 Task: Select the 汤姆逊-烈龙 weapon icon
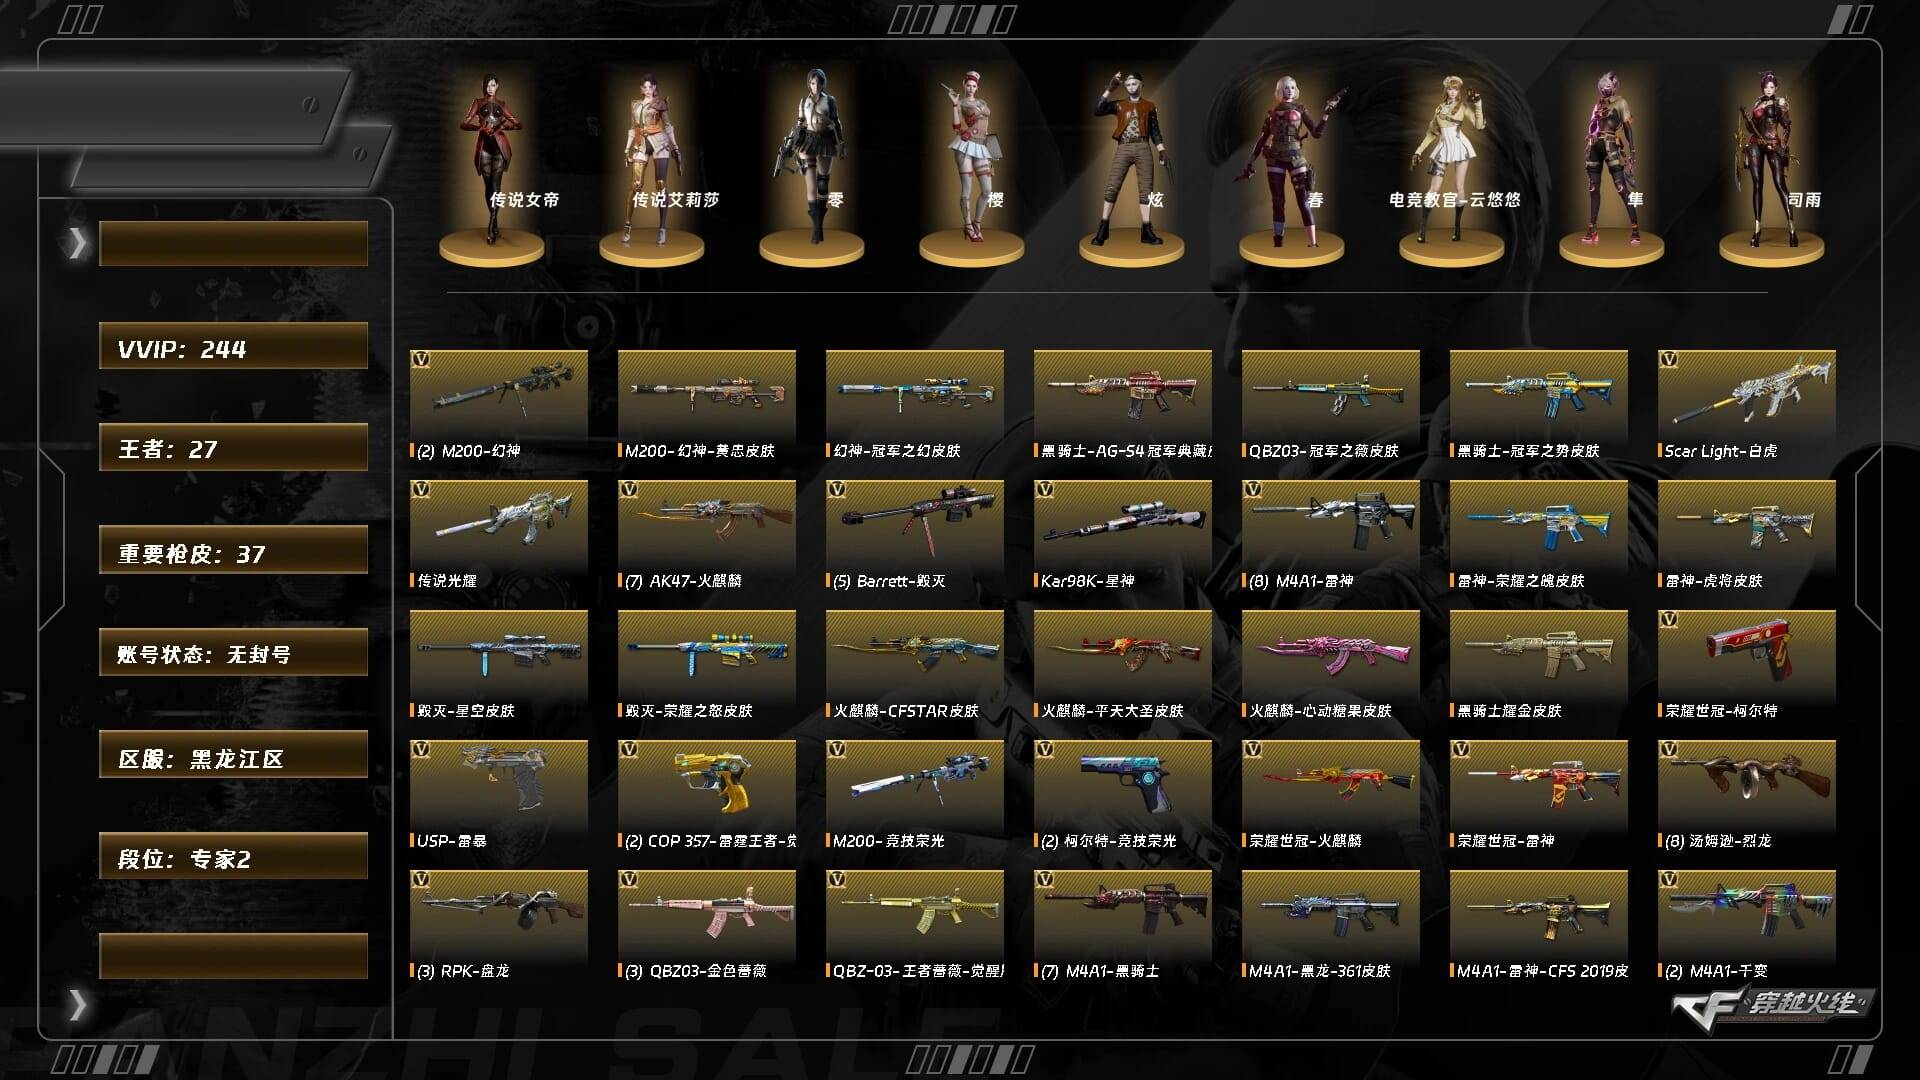[1746, 784]
